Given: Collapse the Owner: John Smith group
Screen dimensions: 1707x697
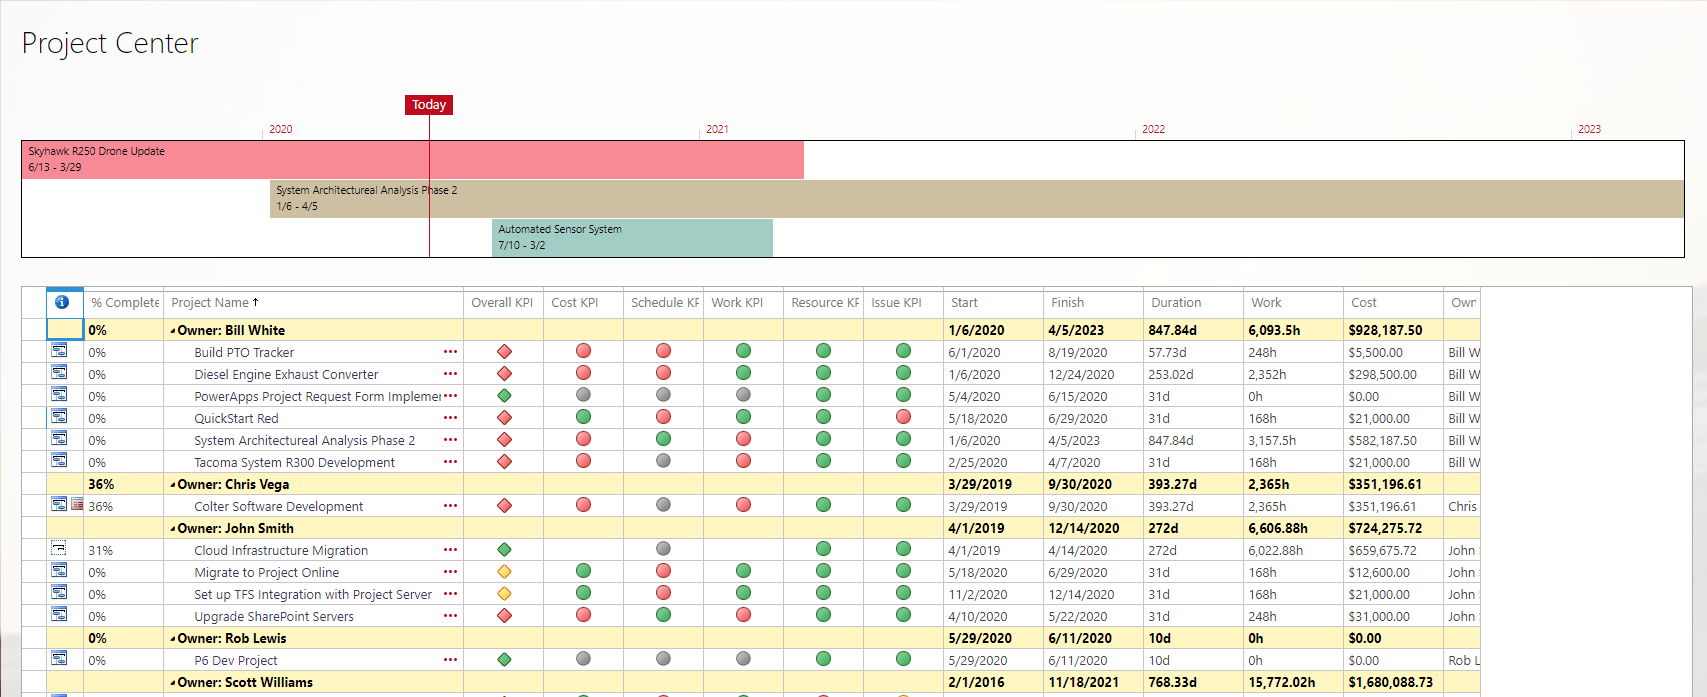Looking at the screenshot, I should (x=173, y=529).
